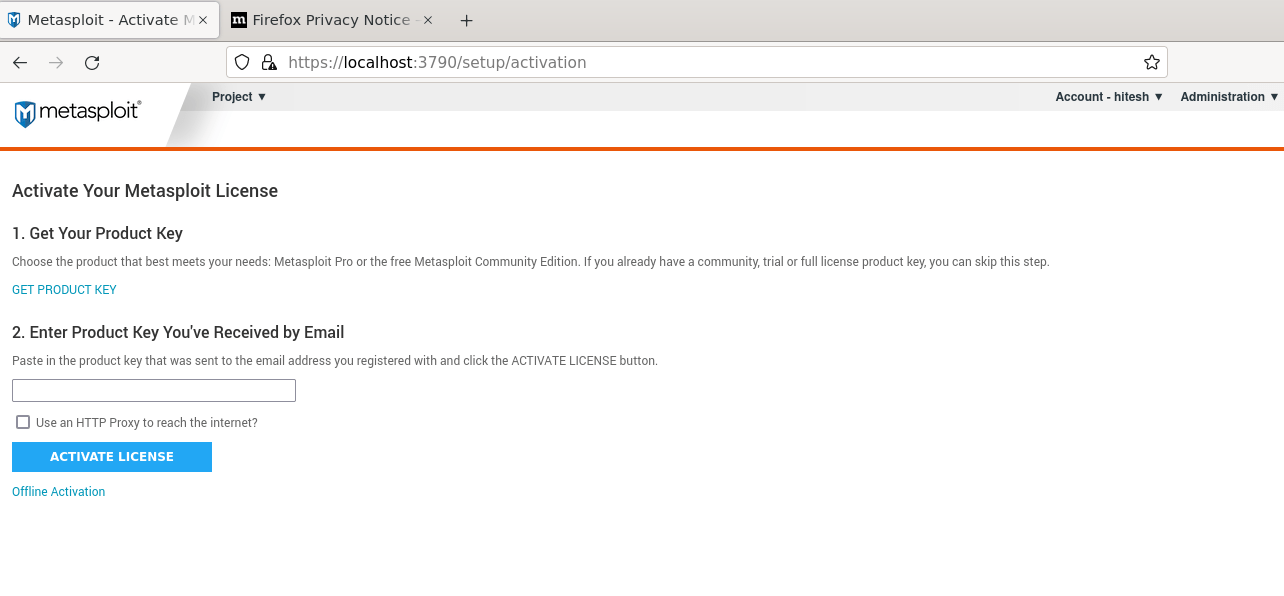Click the browser forward arrow

point(56,62)
